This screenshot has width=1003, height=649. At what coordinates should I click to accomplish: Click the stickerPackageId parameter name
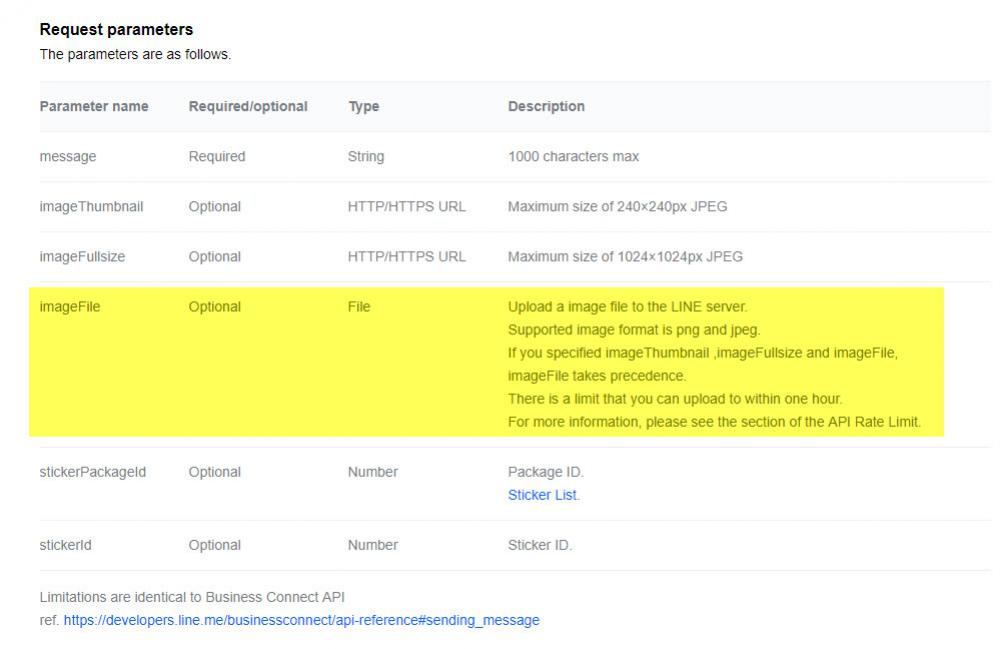click(x=93, y=472)
